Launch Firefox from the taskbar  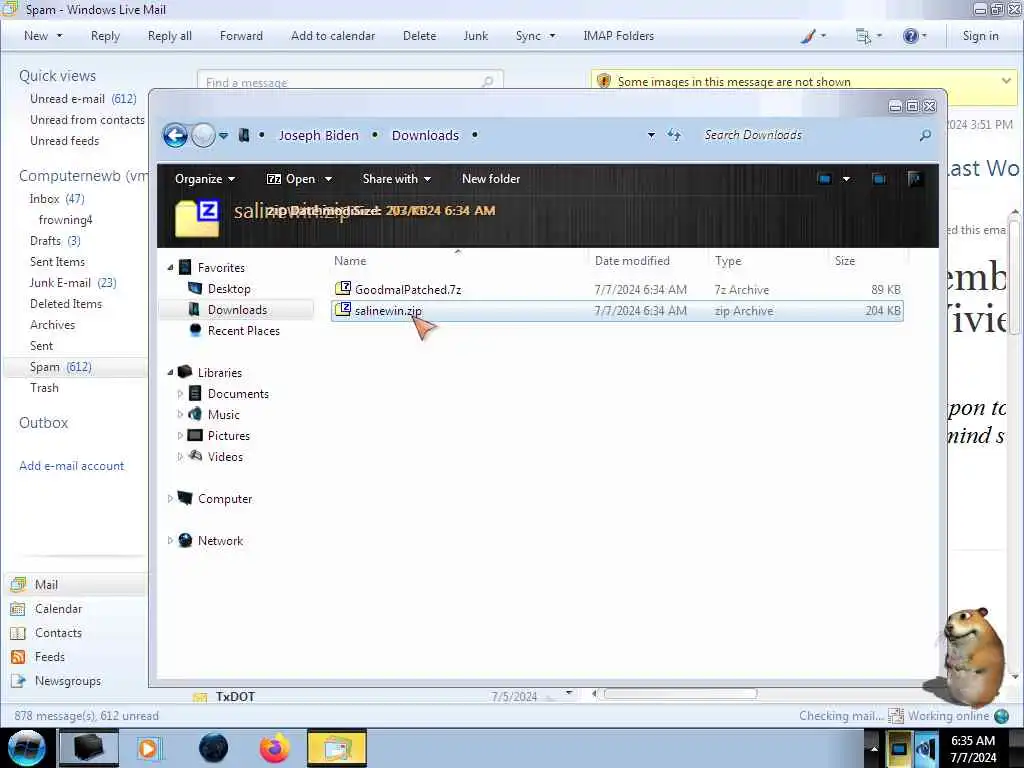pyautogui.click(x=275, y=748)
